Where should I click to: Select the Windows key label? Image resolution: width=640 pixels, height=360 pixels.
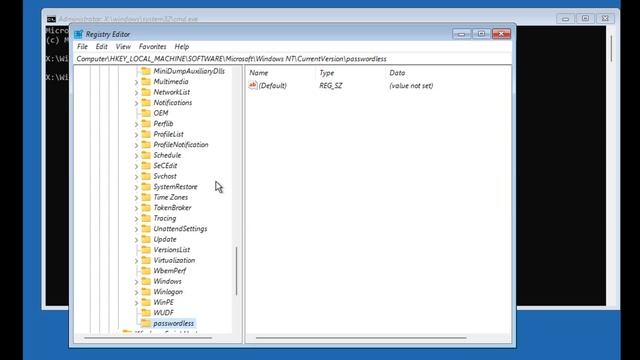[x=167, y=281]
